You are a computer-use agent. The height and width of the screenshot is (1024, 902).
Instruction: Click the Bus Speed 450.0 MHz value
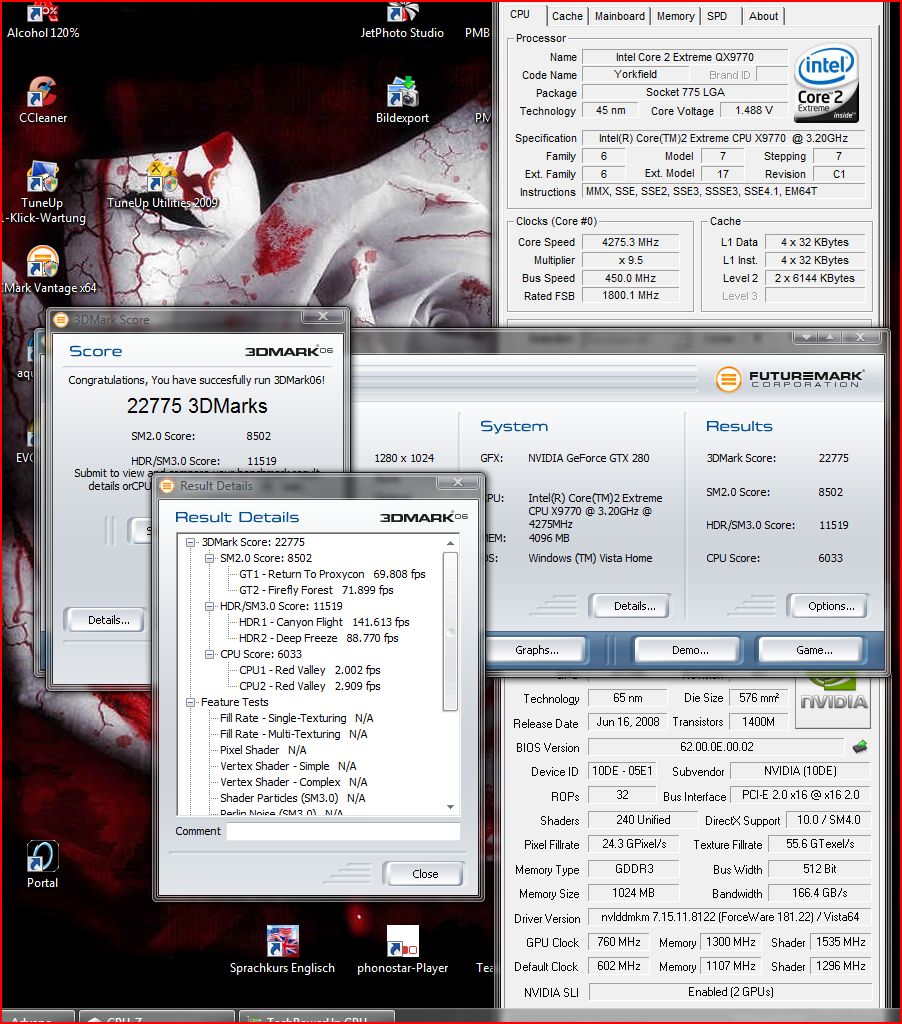click(x=630, y=278)
